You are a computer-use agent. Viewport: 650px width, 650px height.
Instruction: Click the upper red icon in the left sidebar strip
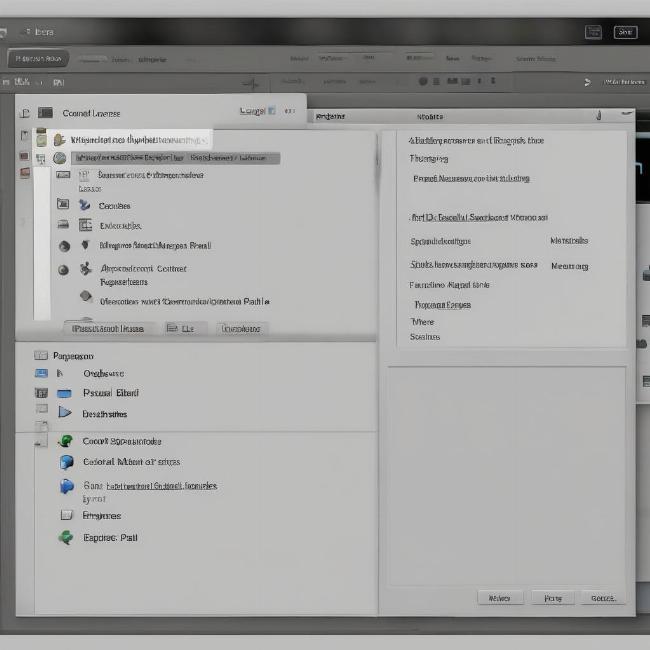pyautogui.click(x=24, y=156)
